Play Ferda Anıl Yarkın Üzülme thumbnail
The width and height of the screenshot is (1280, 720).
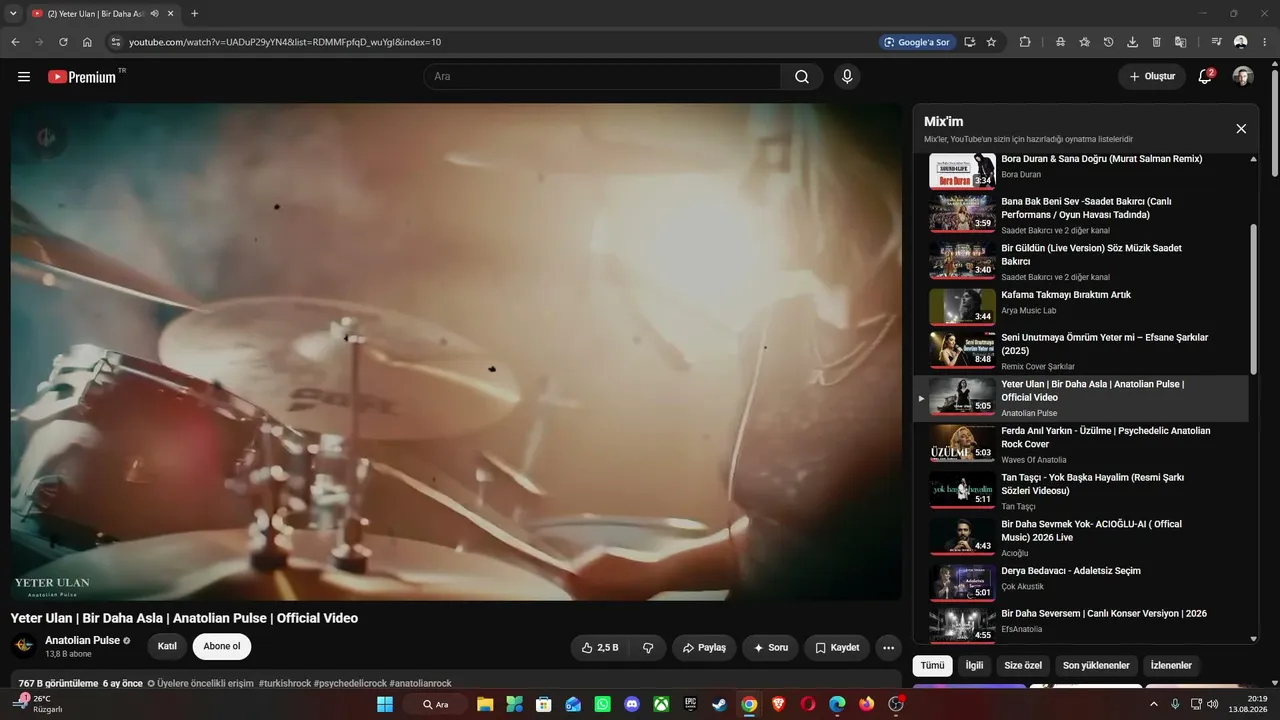[962, 442]
